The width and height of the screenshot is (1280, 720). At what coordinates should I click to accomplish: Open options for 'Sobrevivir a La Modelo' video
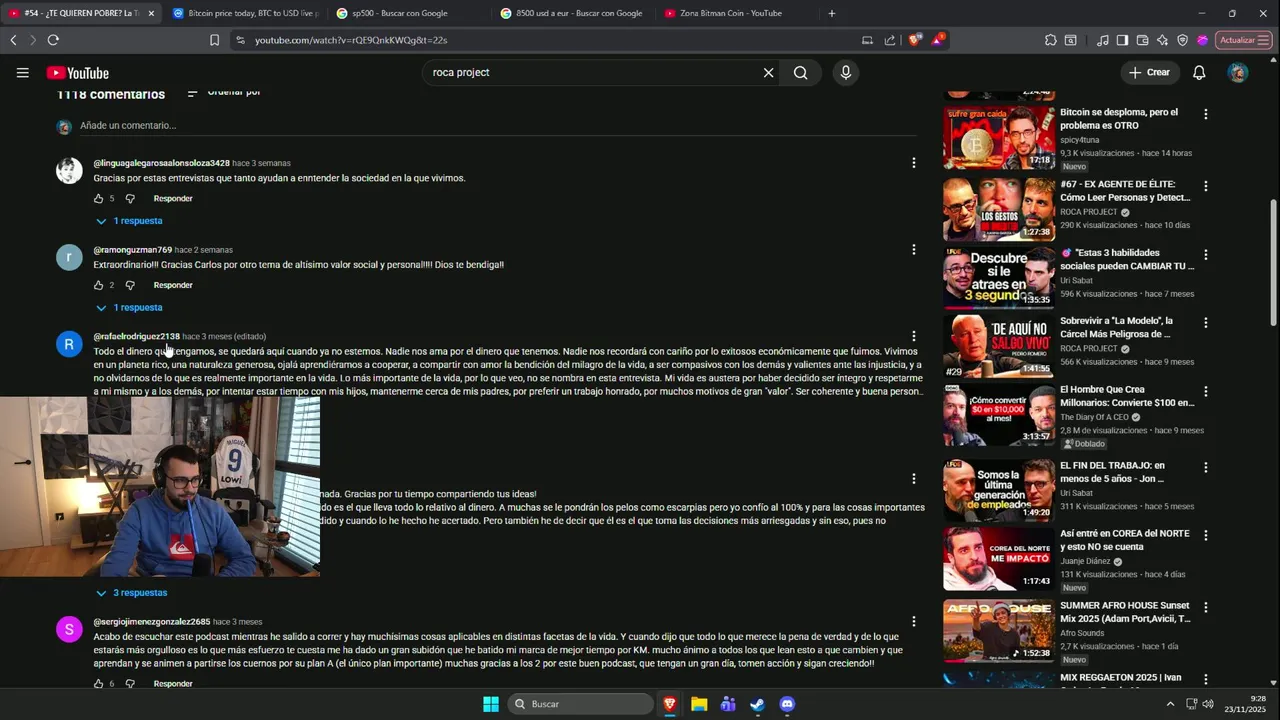pos(1205,322)
